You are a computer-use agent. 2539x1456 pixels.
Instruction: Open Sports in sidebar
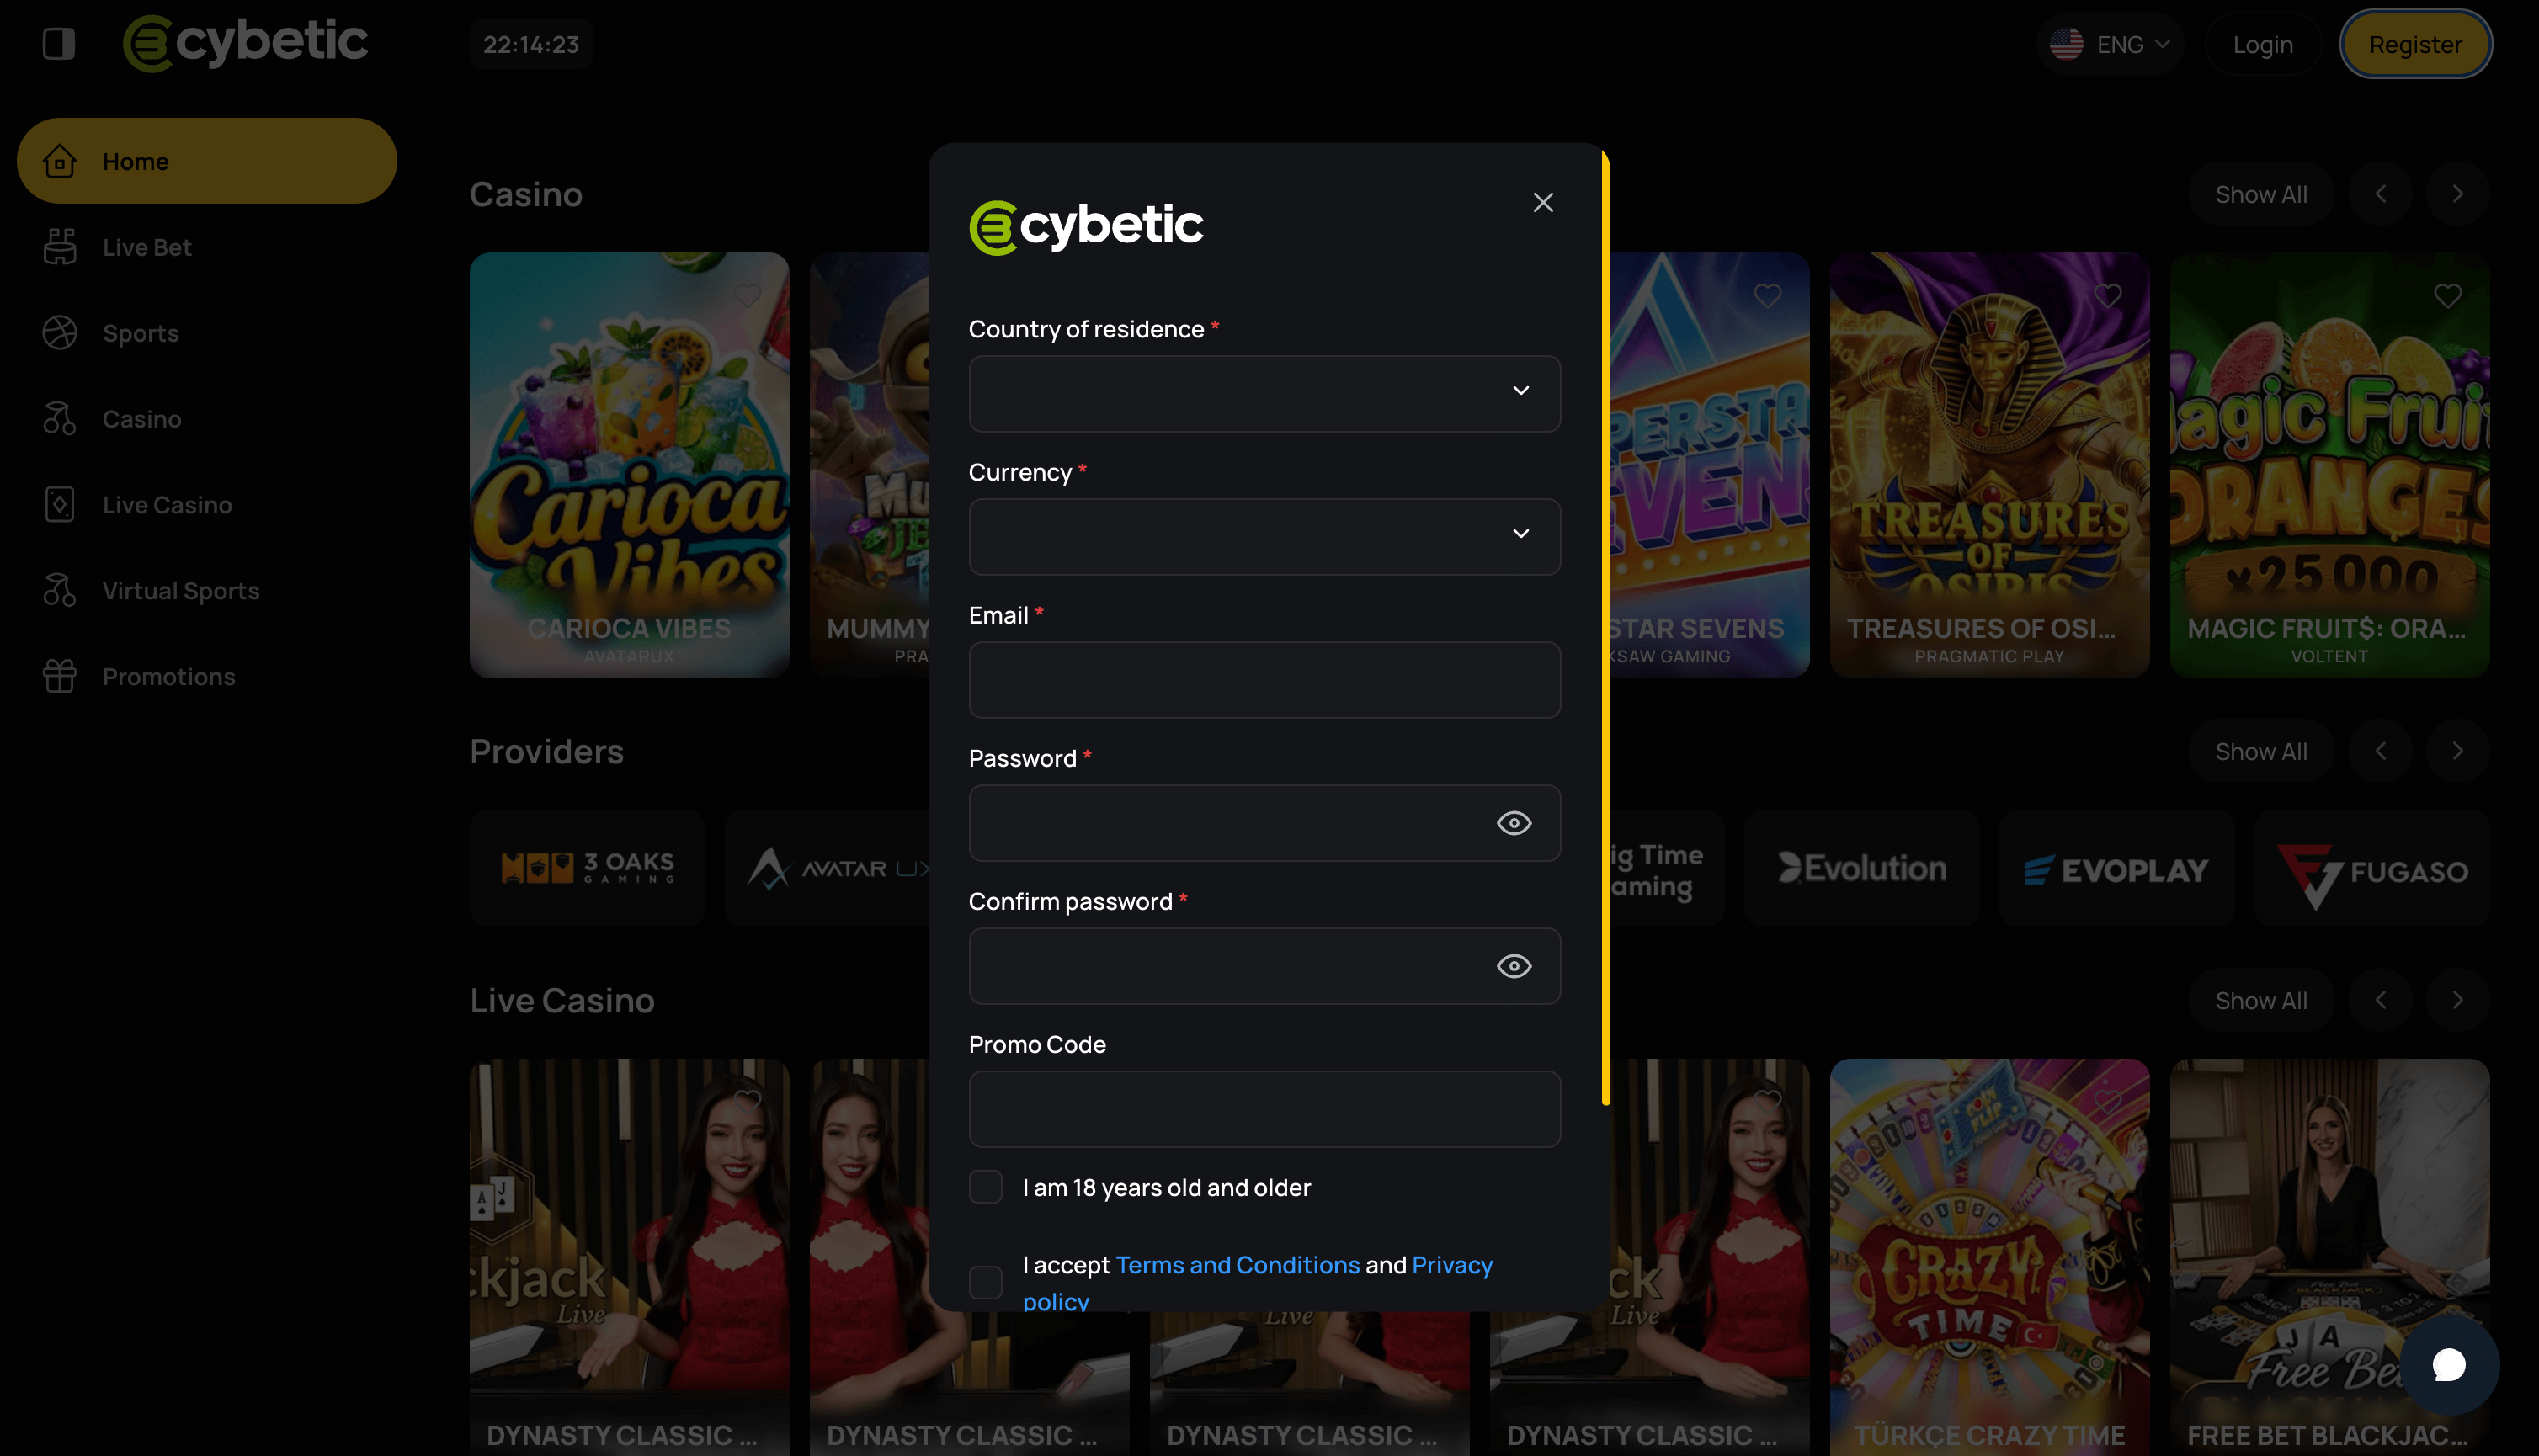click(x=207, y=333)
